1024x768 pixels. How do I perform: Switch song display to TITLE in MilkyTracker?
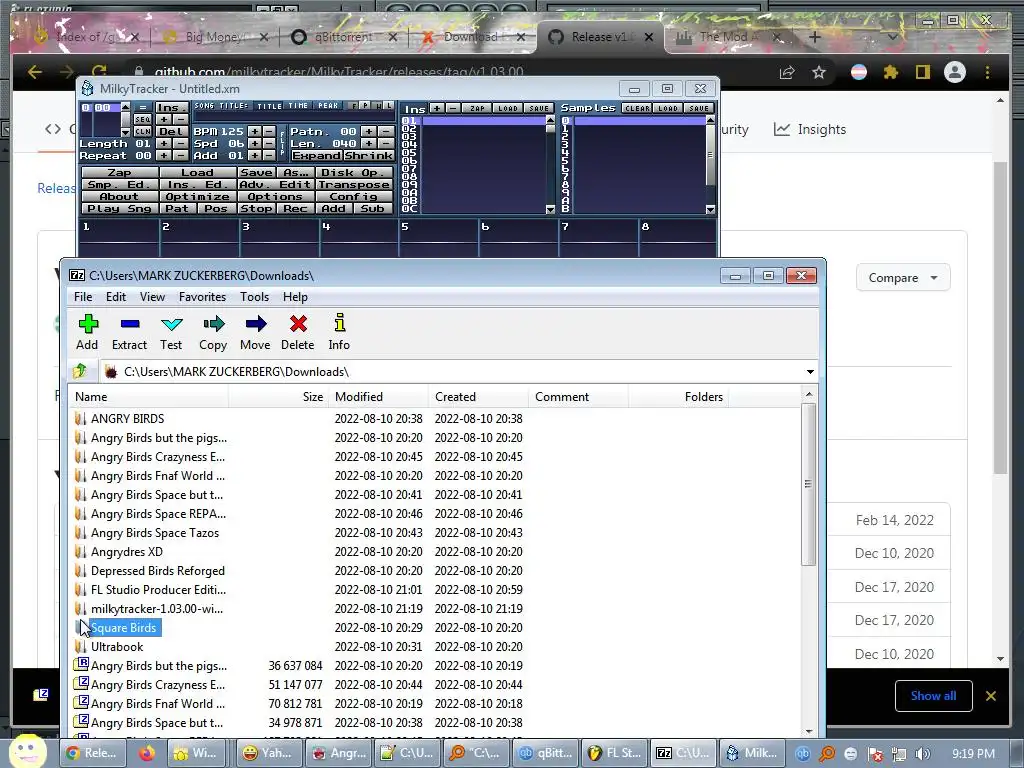[269, 106]
